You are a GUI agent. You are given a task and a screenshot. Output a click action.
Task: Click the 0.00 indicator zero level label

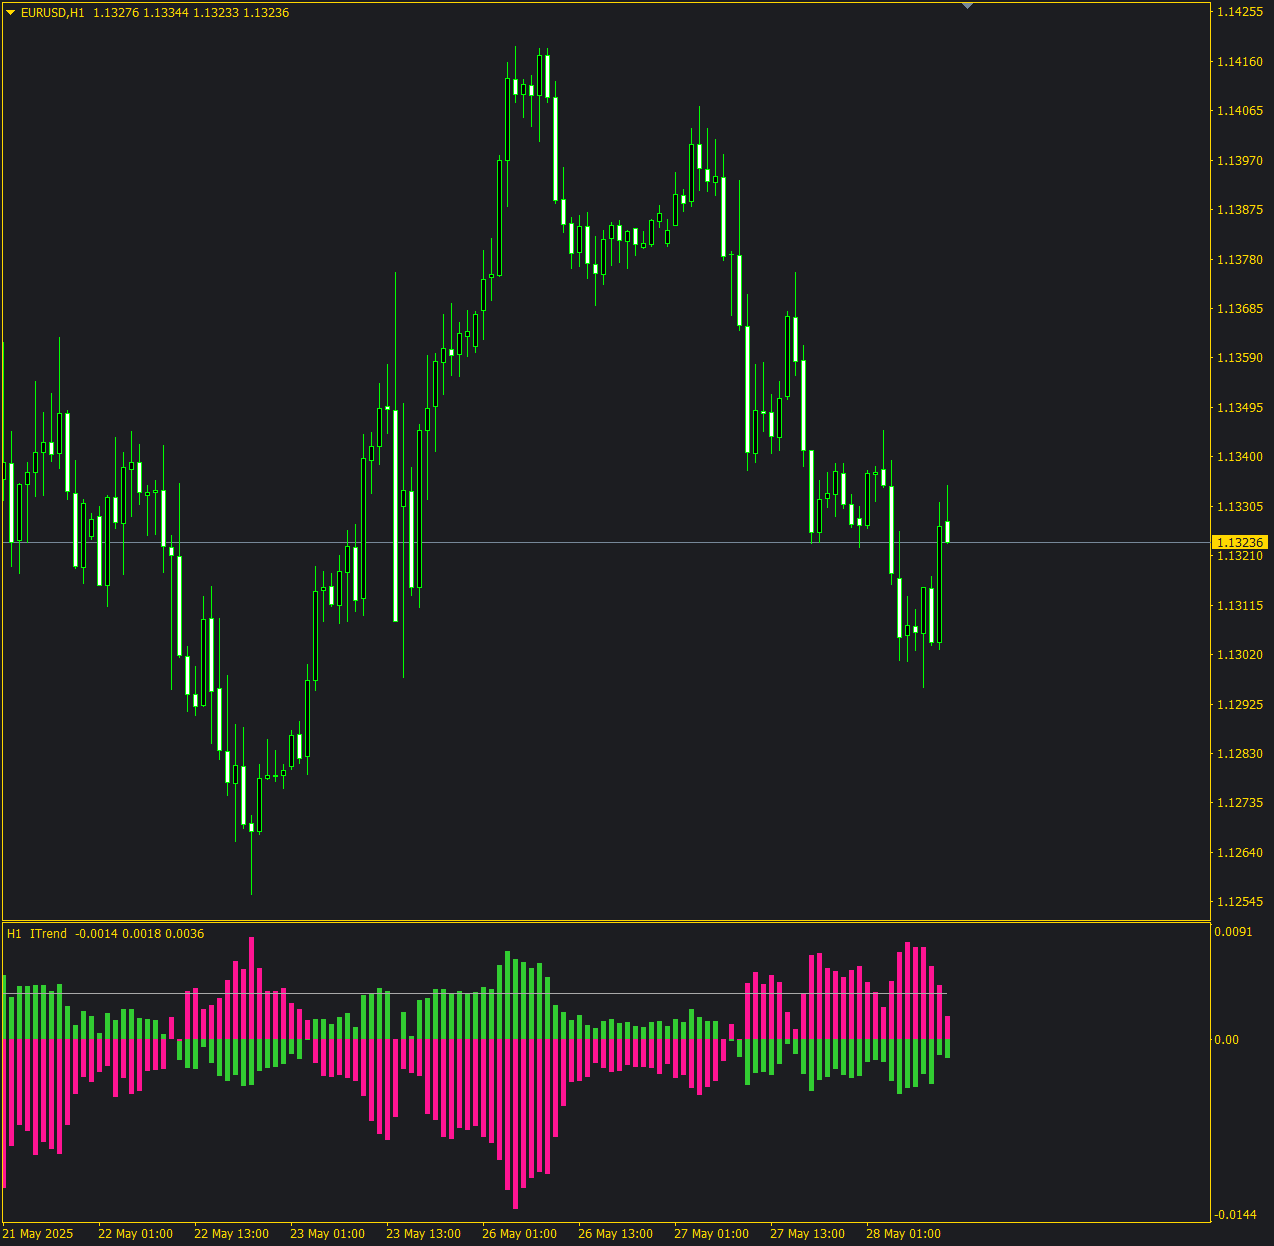tap(1226, 1040)
